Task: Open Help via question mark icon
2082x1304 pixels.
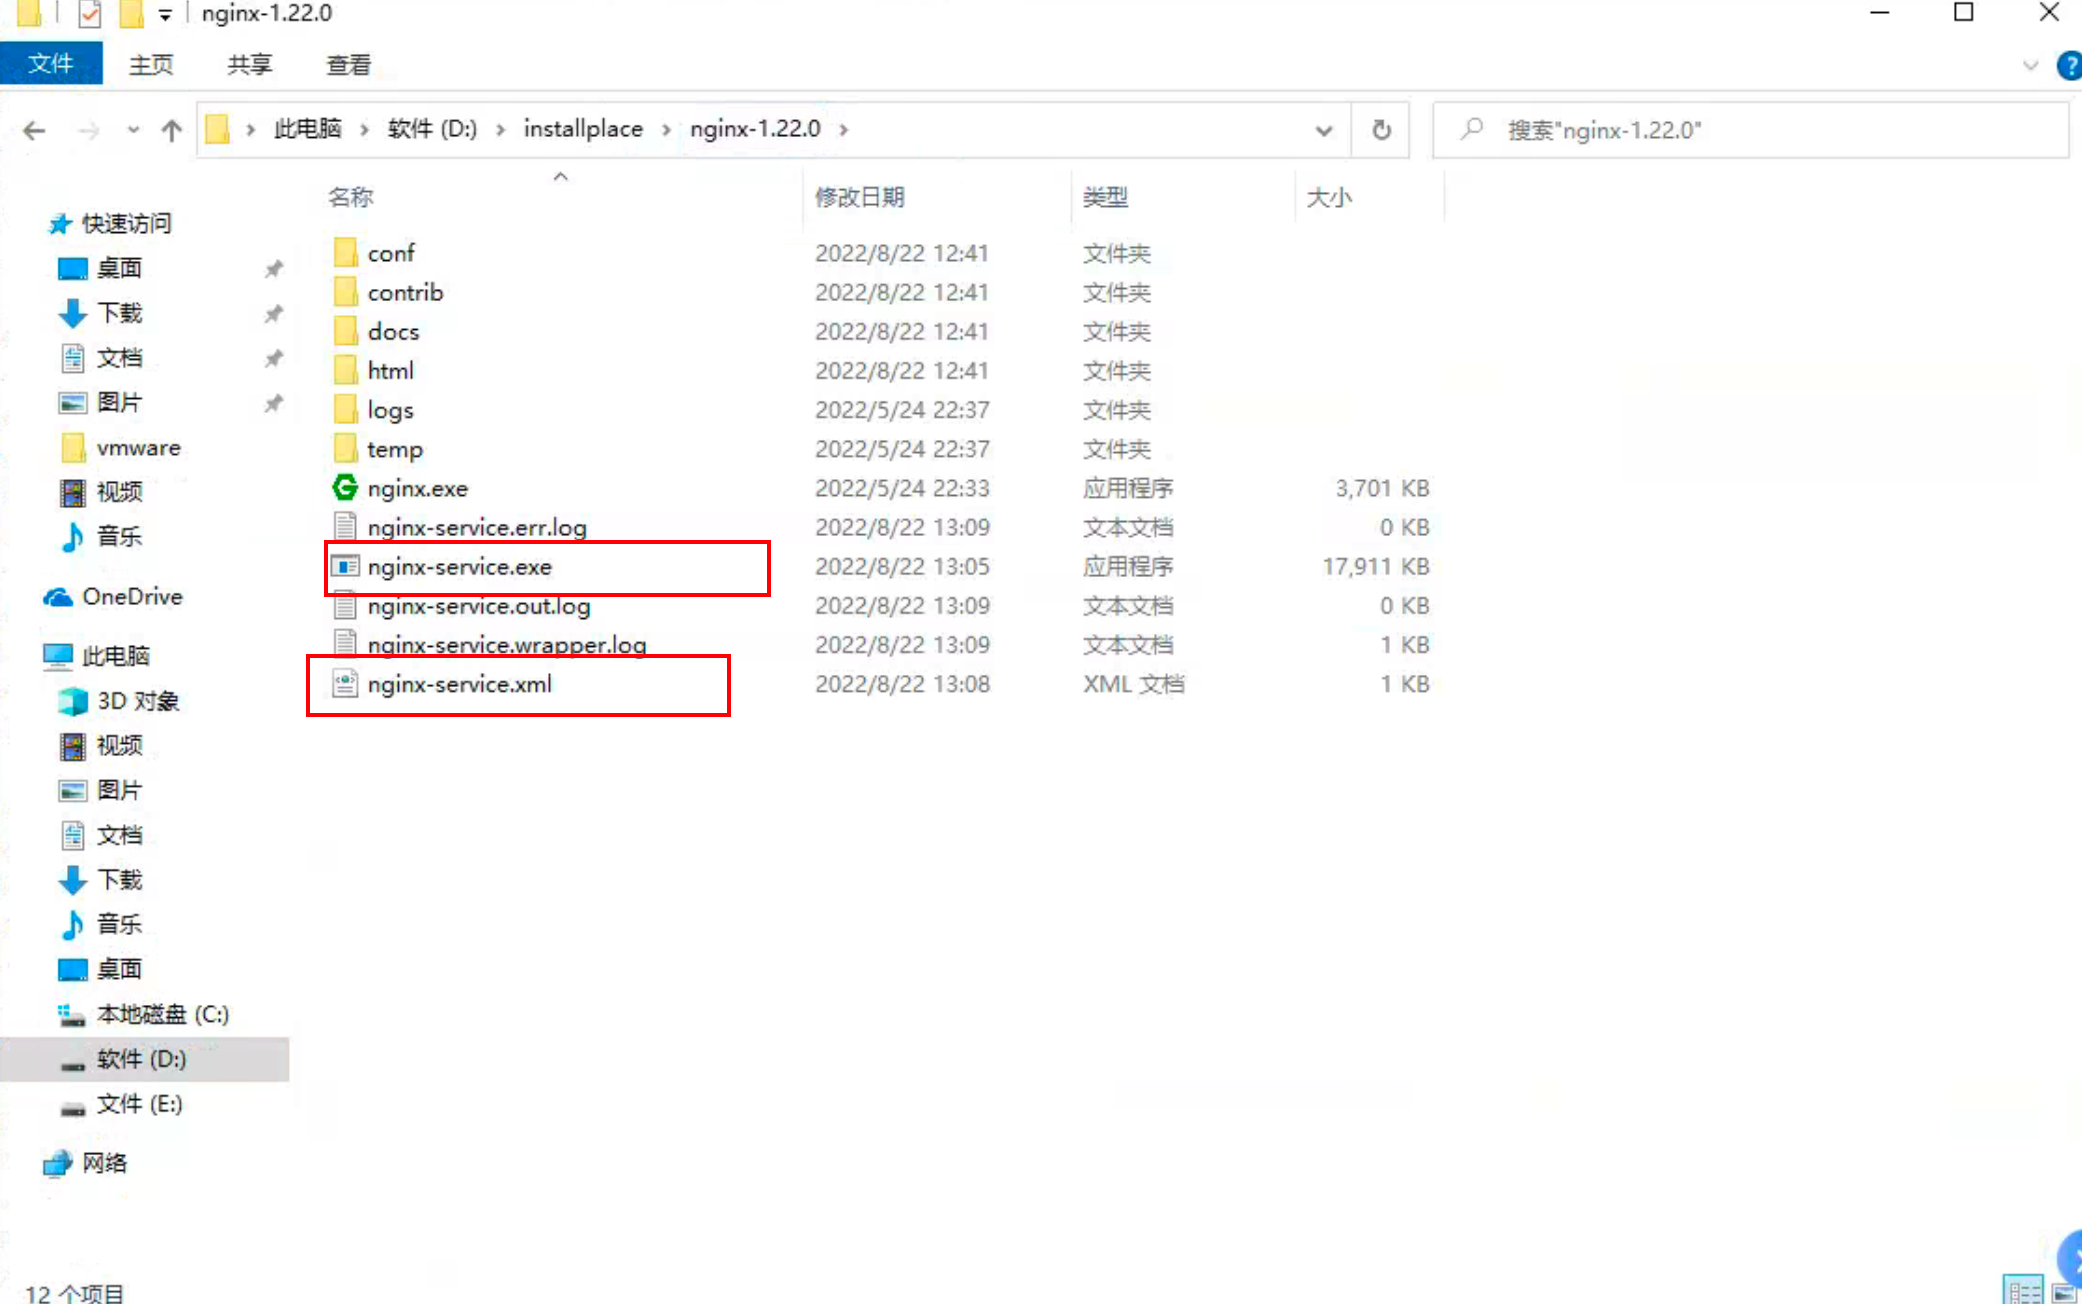Action: tap(2068, 66)
